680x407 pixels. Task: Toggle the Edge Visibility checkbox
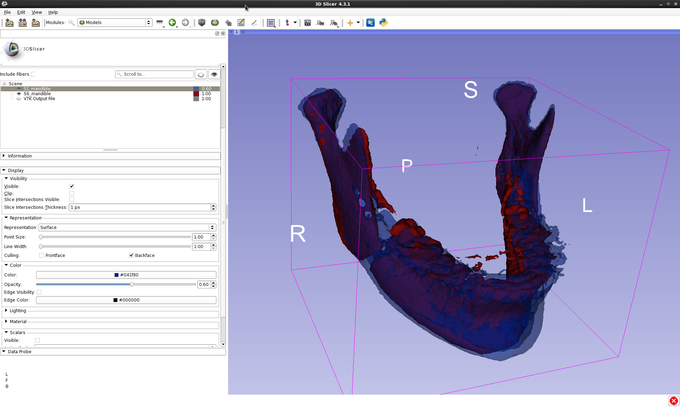coord(40,291)
